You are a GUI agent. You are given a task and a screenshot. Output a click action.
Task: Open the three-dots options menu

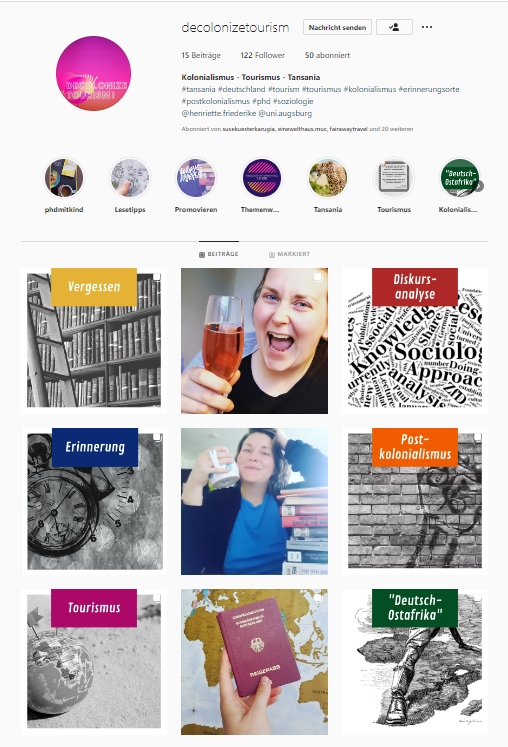pos(427,27)
